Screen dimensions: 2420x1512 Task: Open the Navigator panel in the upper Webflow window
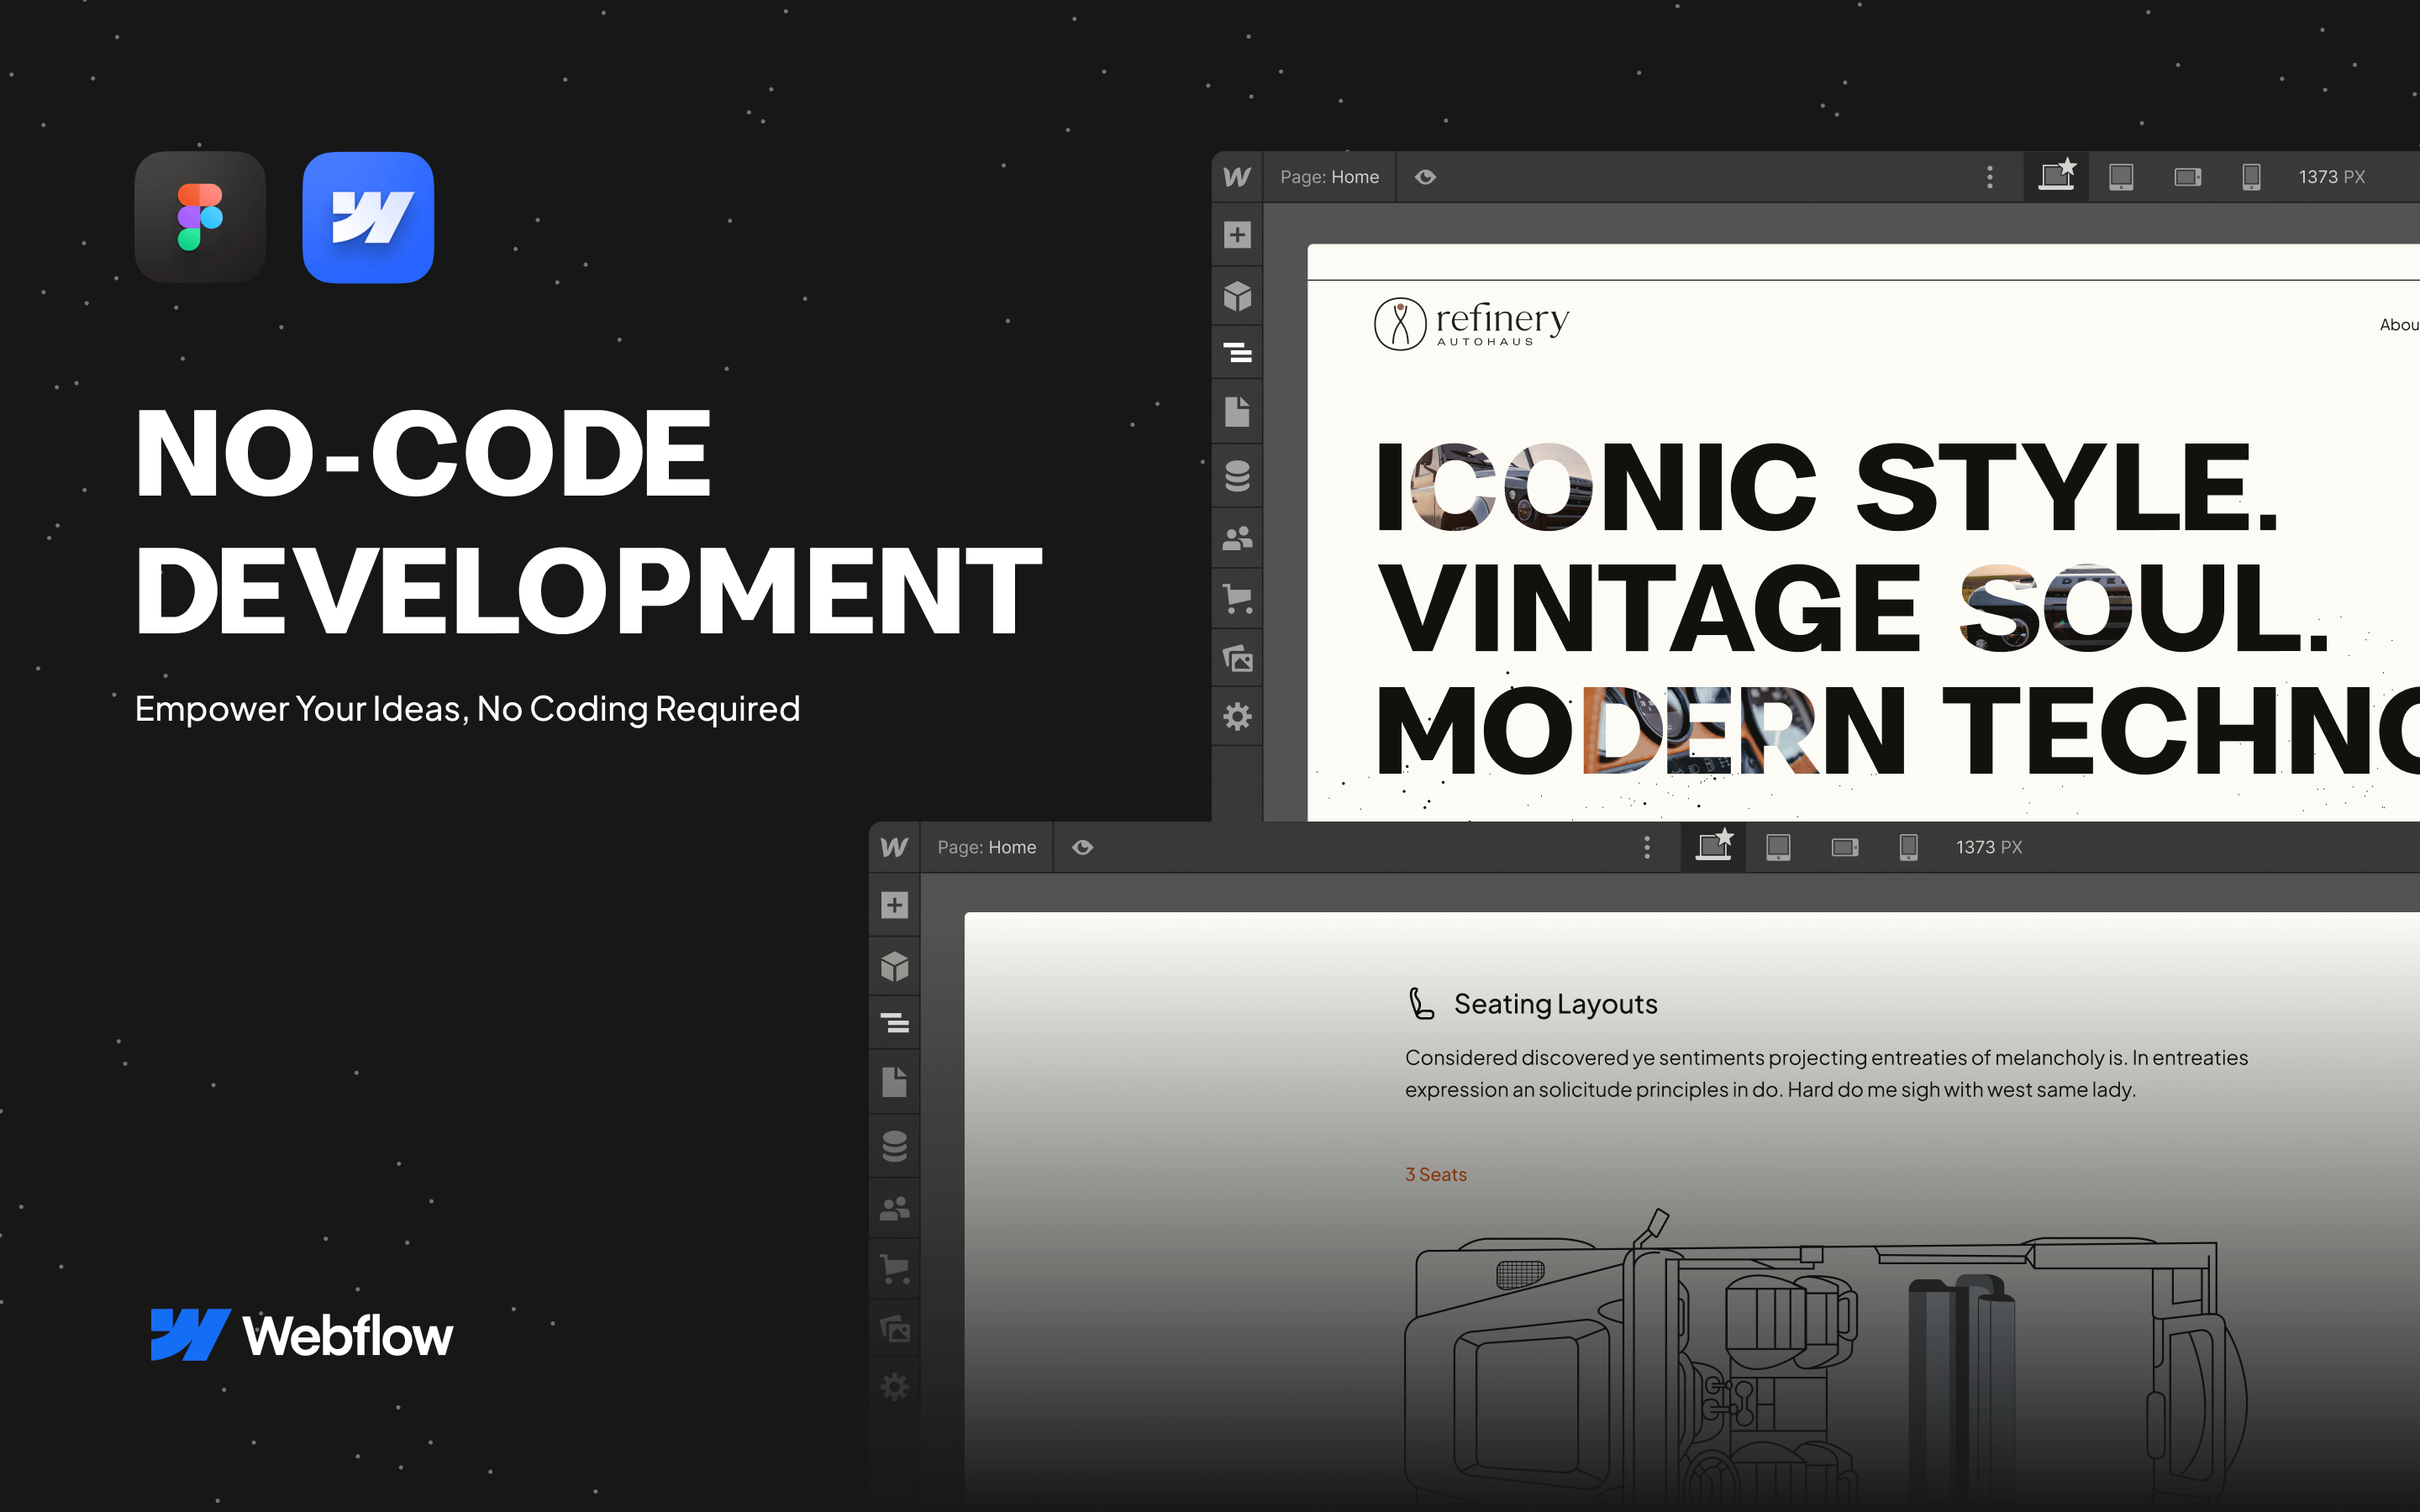click(x=1237, y=353)
